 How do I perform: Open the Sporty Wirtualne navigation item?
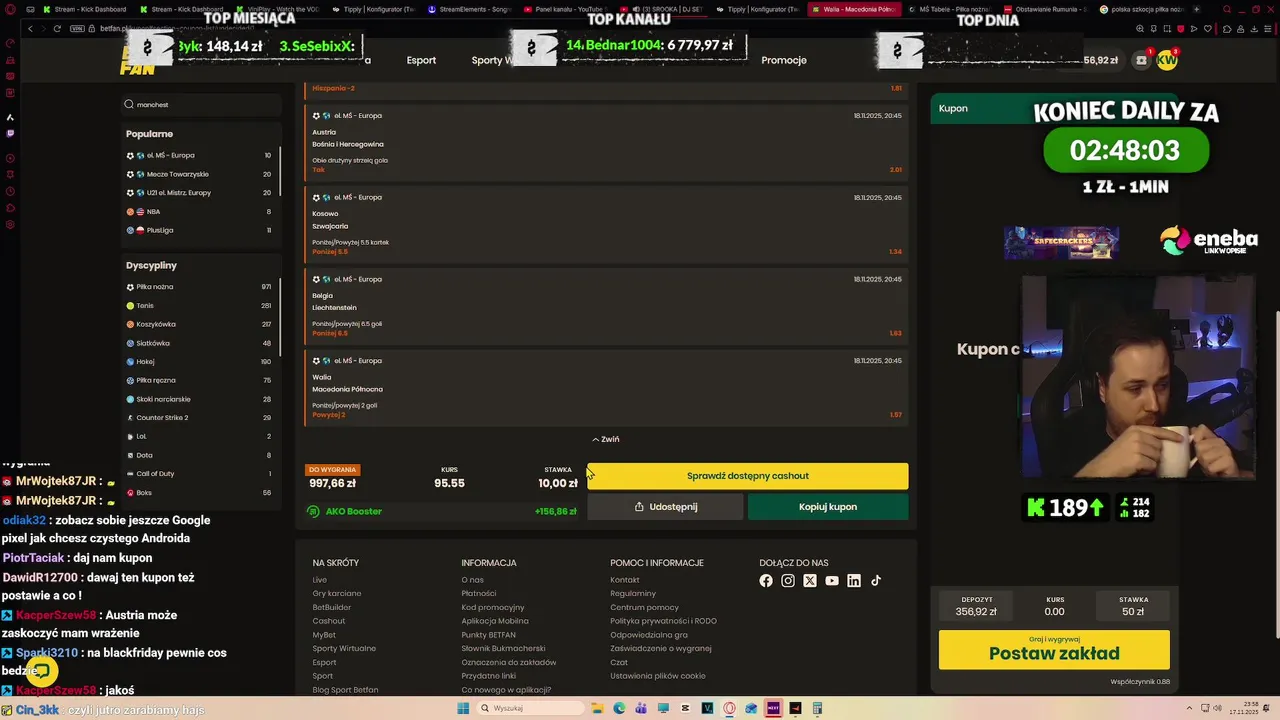(492, 60)
